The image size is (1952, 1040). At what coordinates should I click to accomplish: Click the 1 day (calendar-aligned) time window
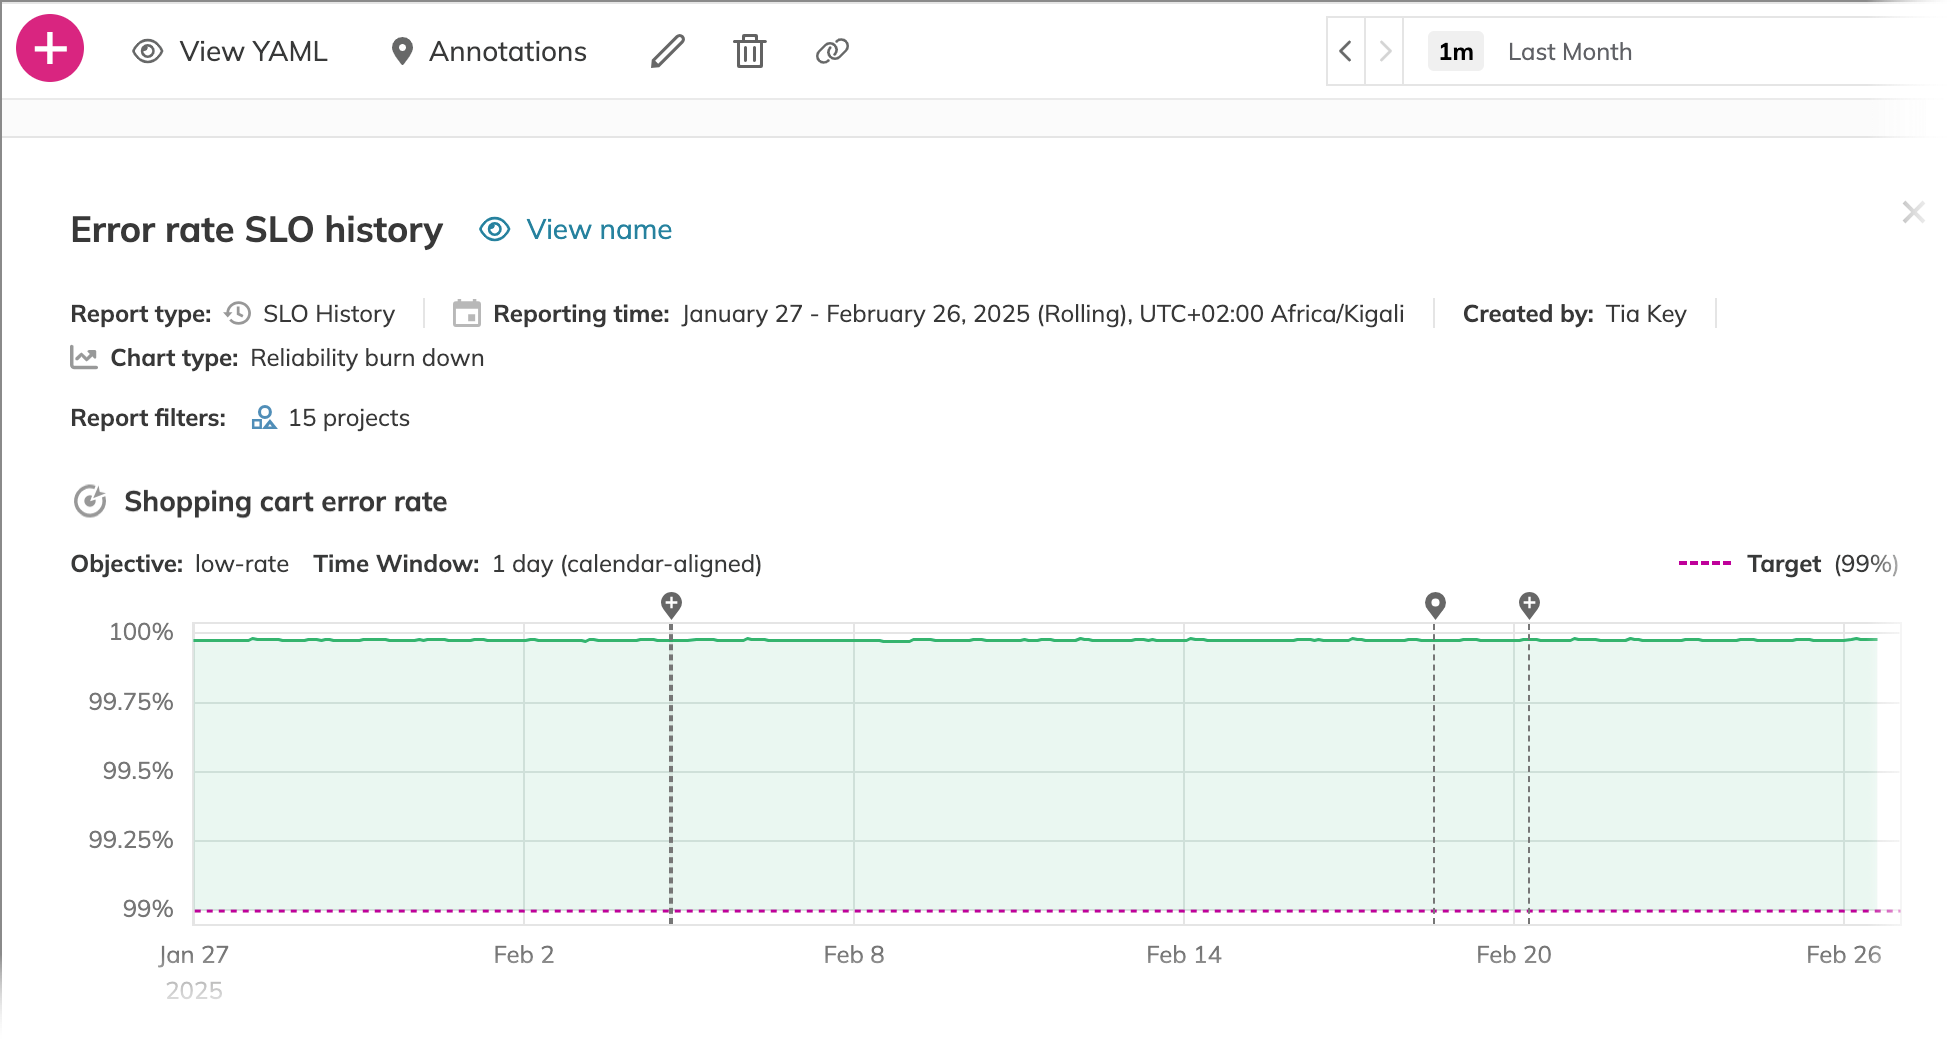627,564
